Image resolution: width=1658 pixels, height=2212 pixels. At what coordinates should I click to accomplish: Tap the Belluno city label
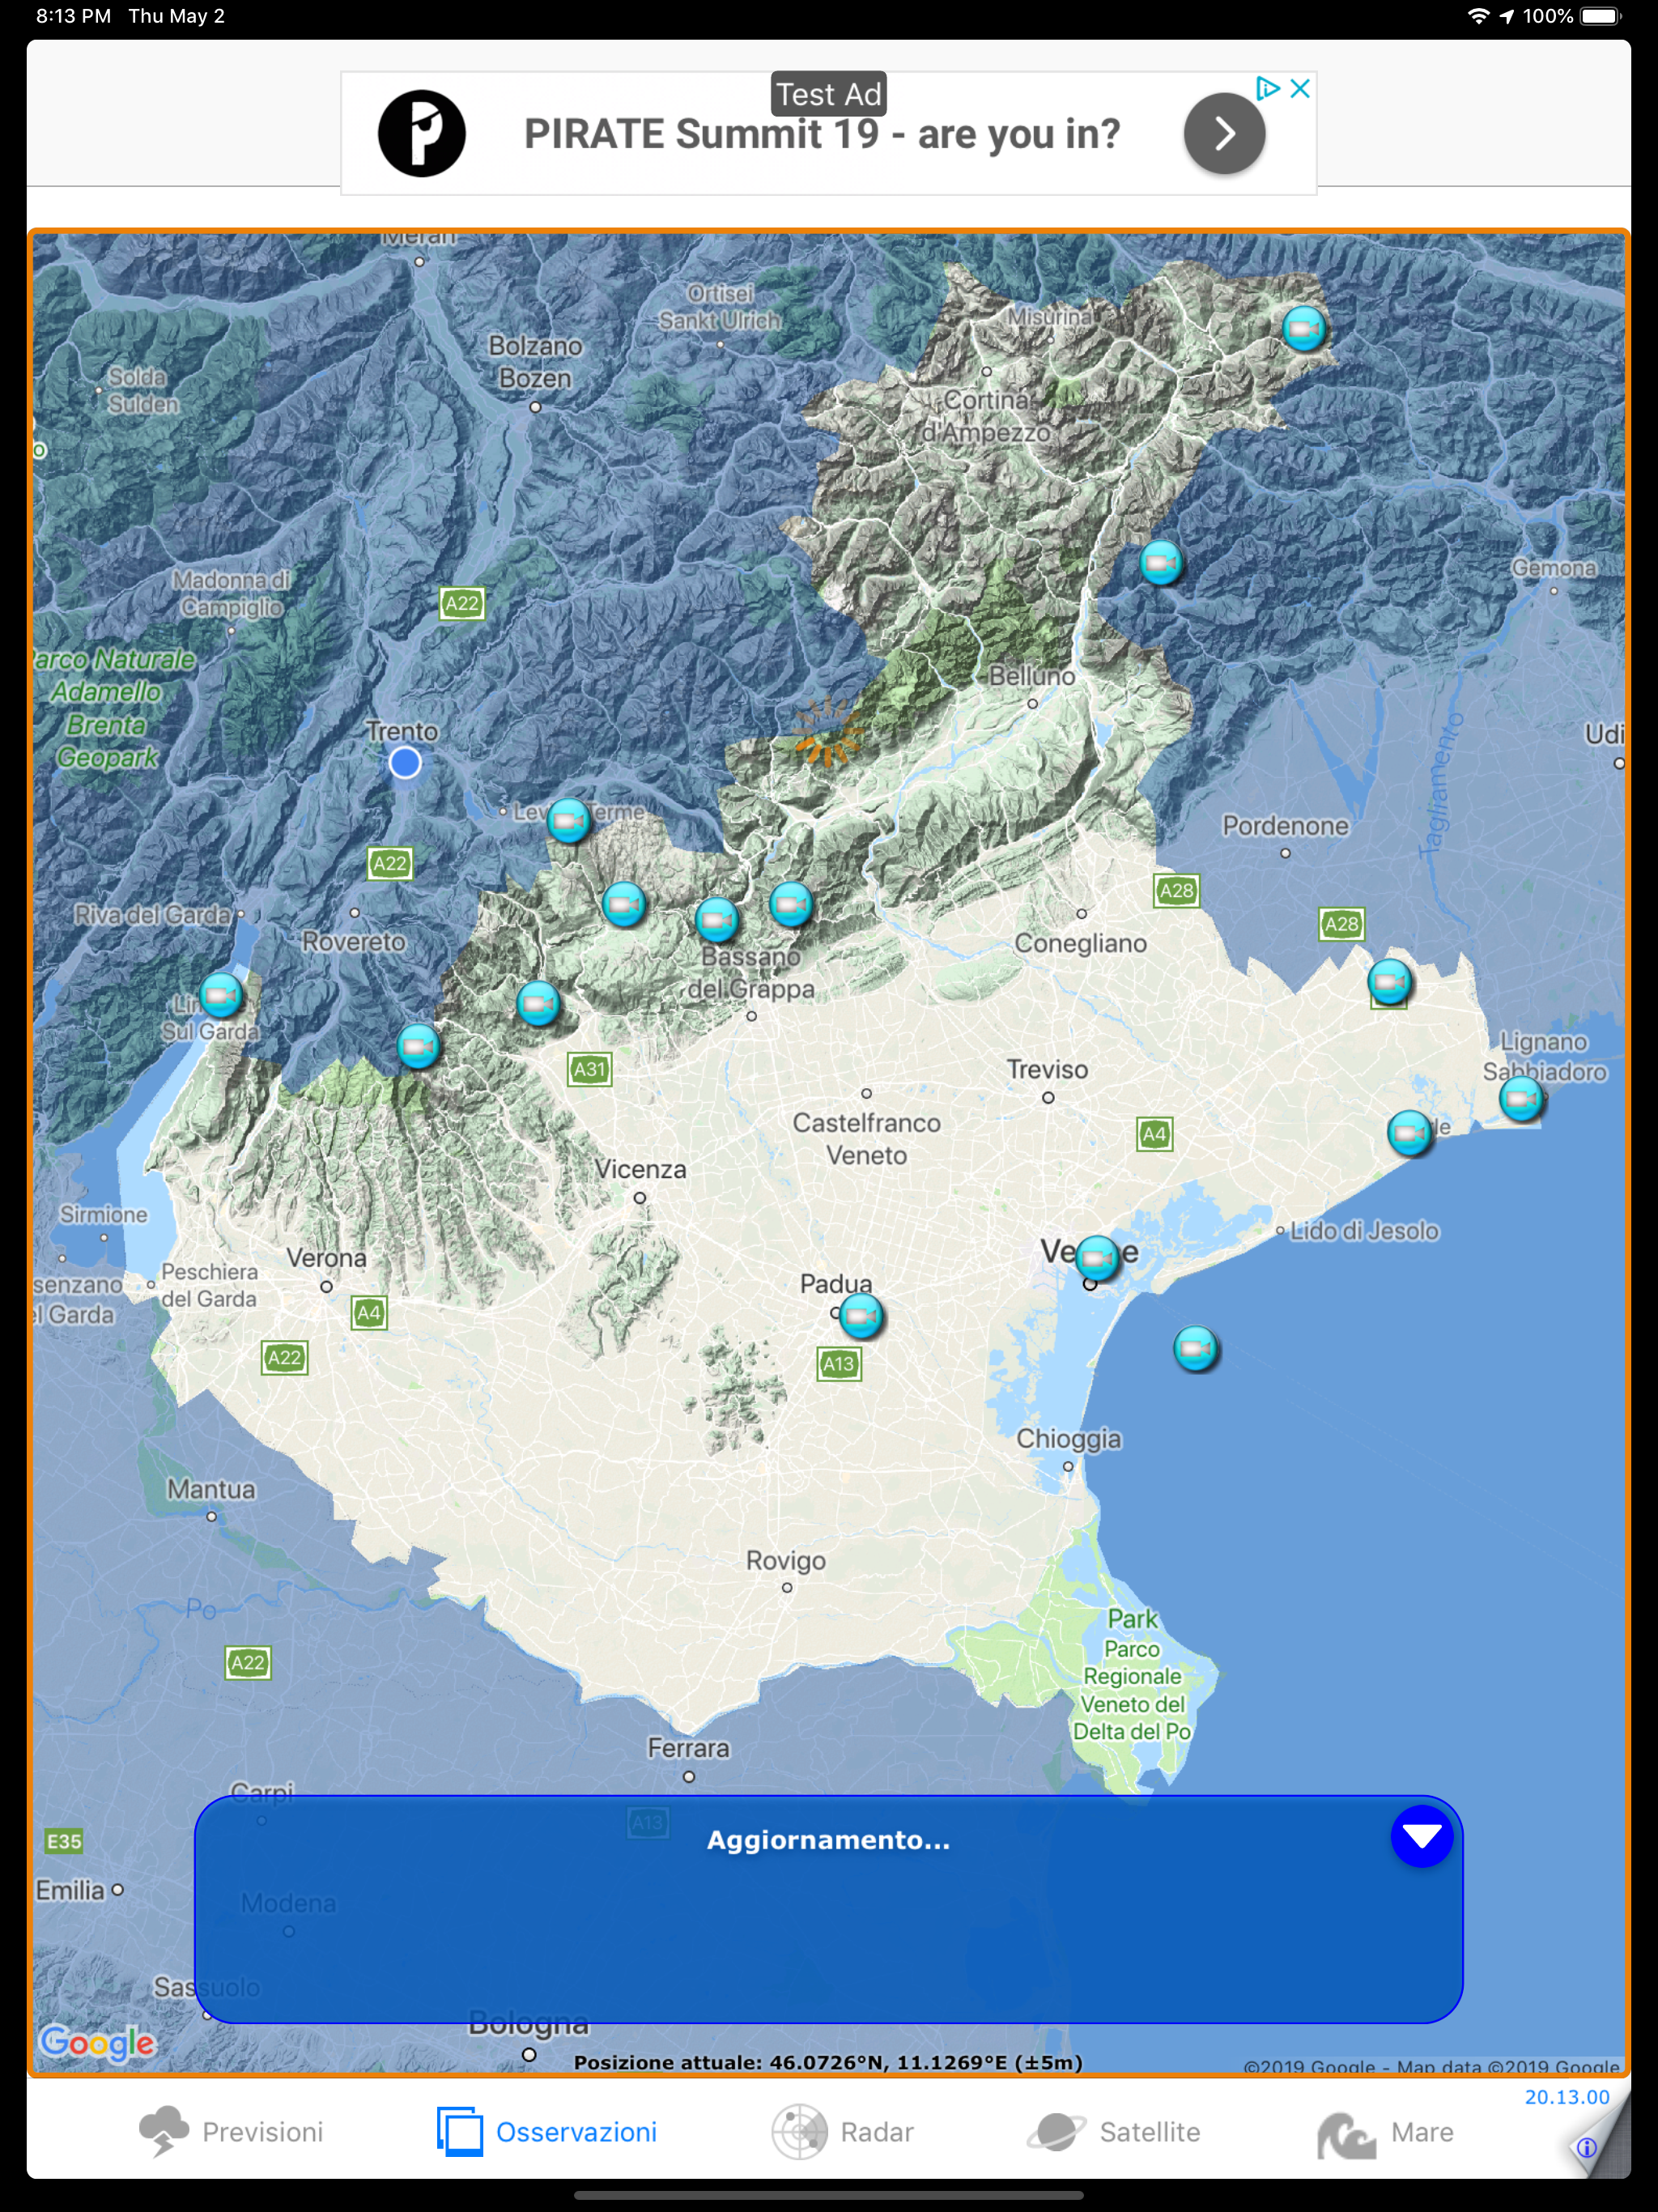1032,676
